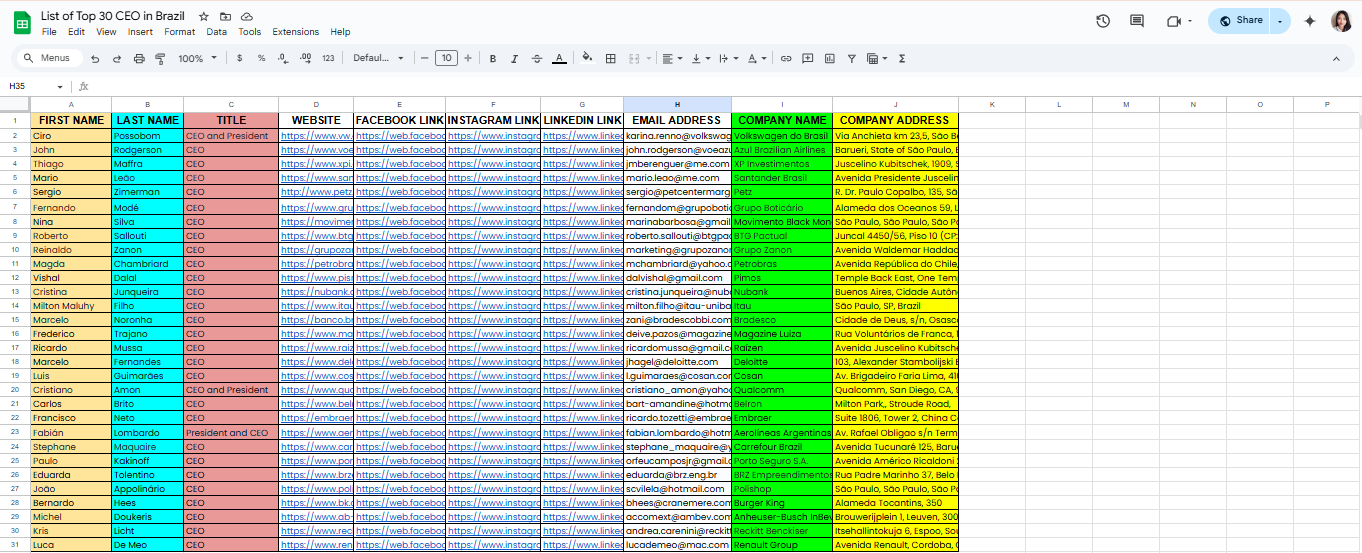Insert a chart
Screen dimensions: 1362x553
pyautogui.click(x=830, y=59)
